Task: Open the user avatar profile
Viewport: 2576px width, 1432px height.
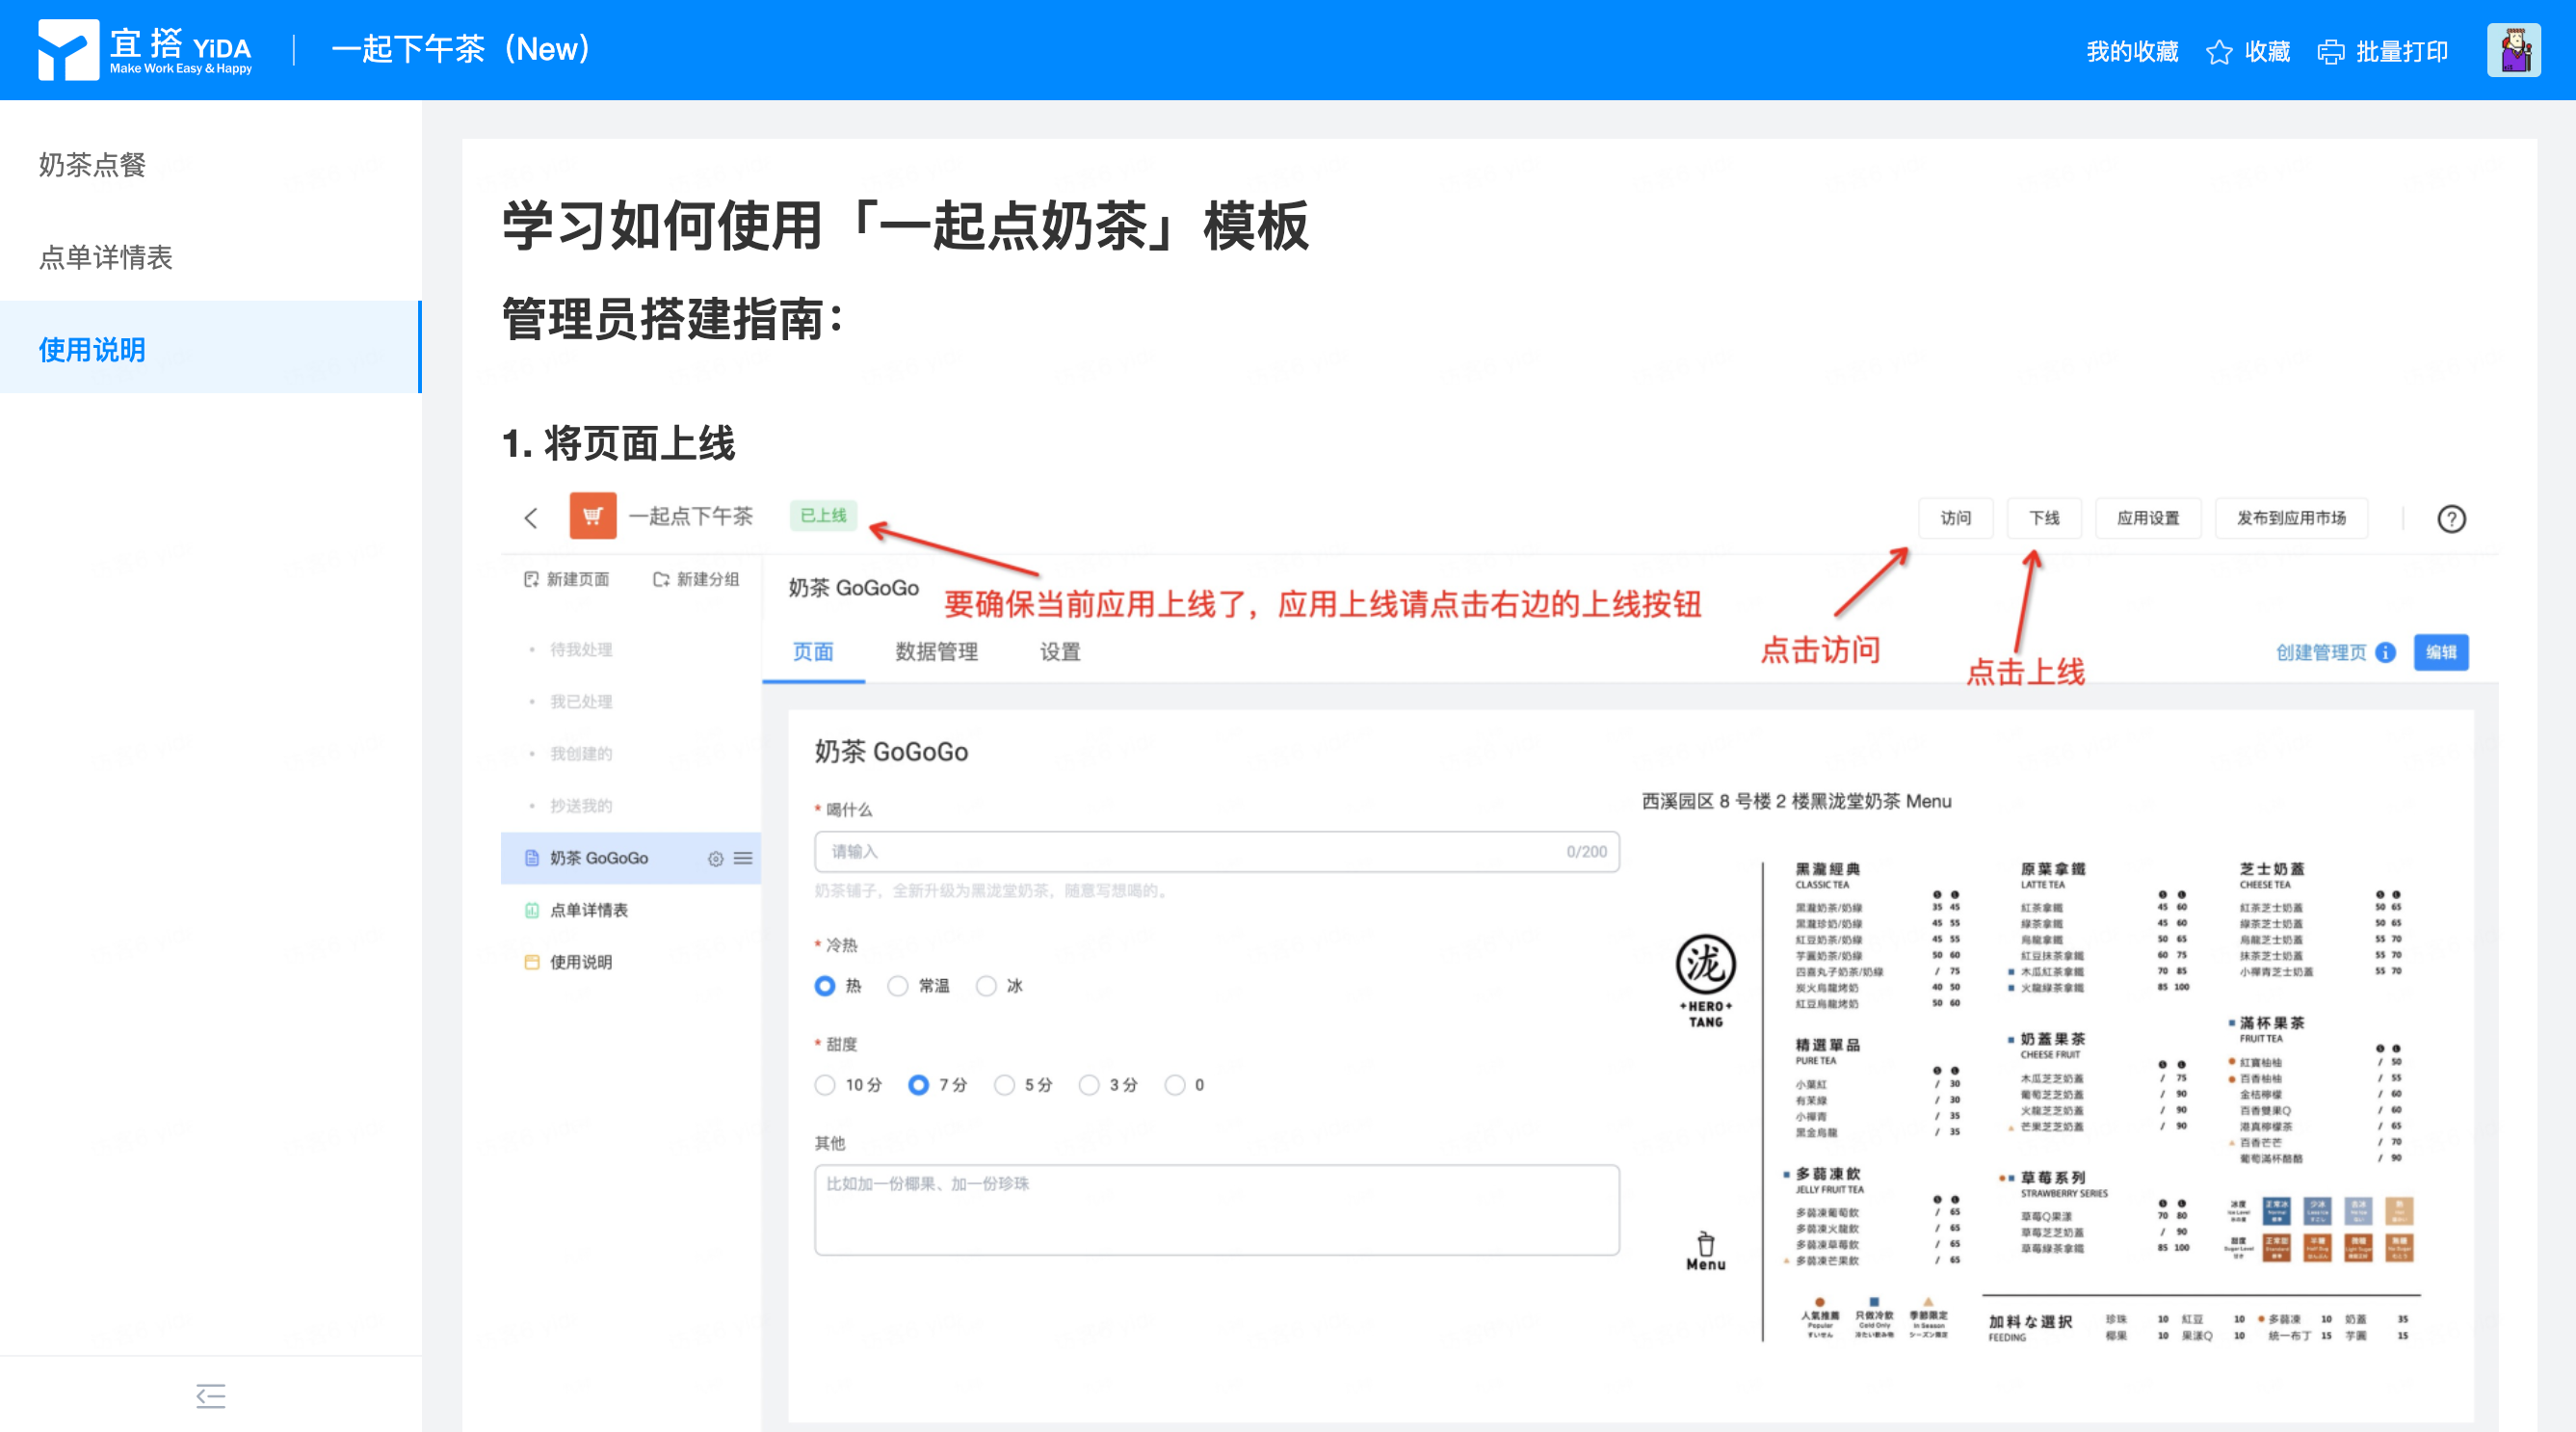Action: click(2513, 50)
